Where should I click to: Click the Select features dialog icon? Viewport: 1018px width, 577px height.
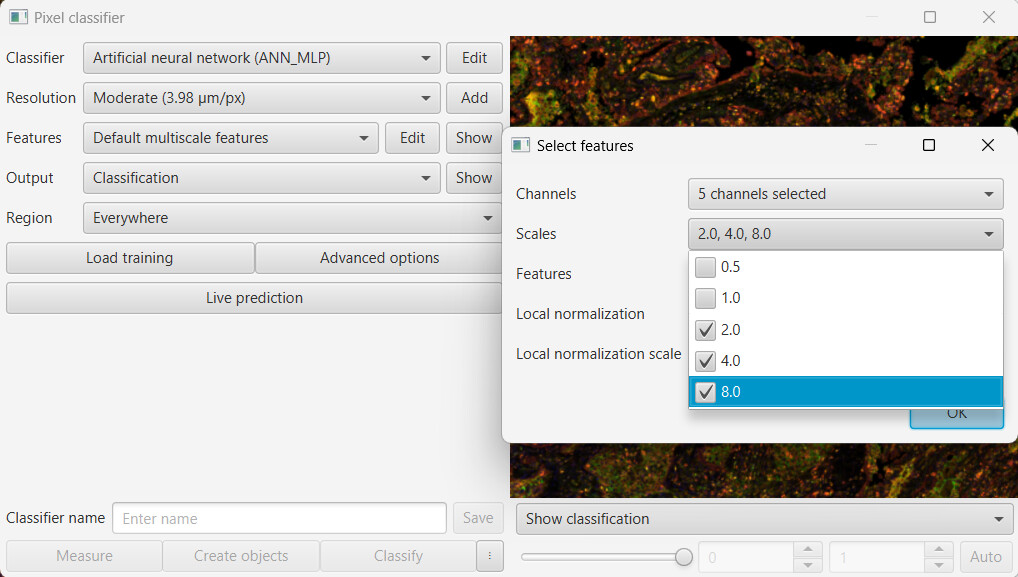coord(520,145)
